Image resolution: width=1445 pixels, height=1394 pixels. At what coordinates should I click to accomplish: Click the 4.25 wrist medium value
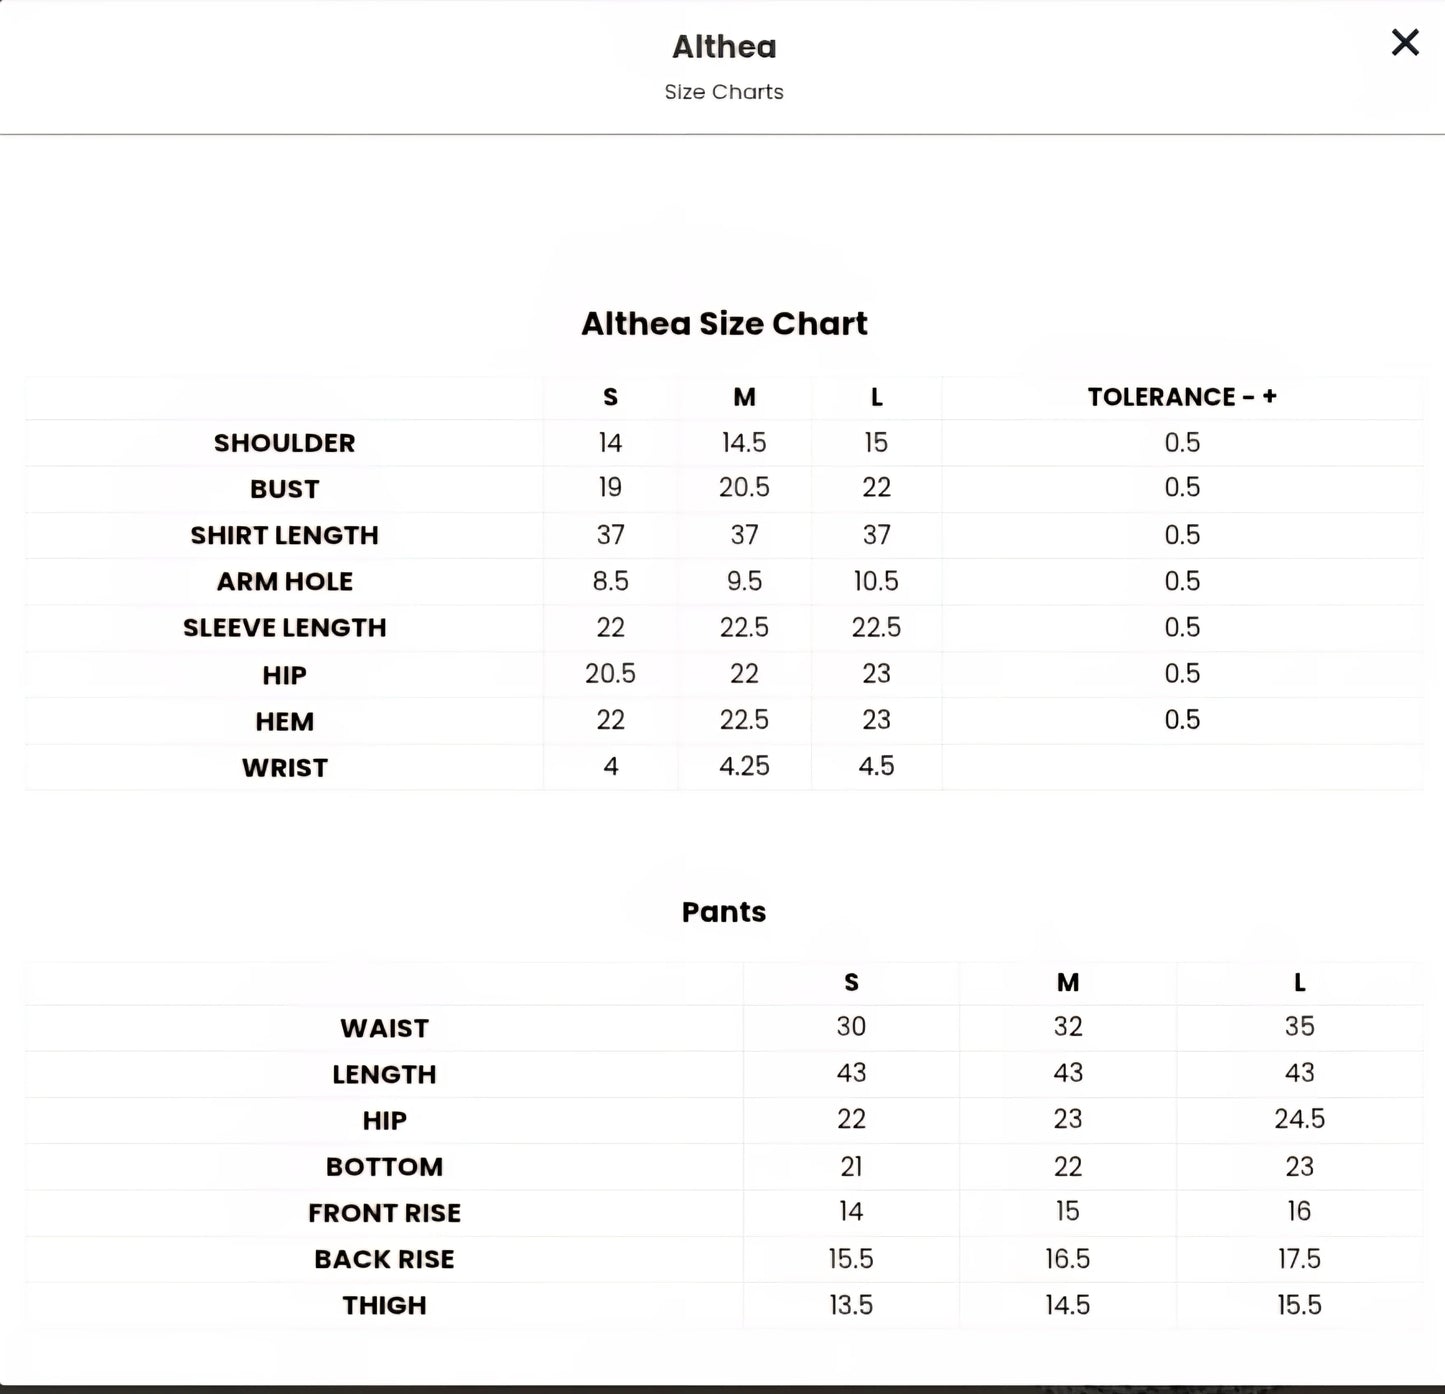coord(744,766)
